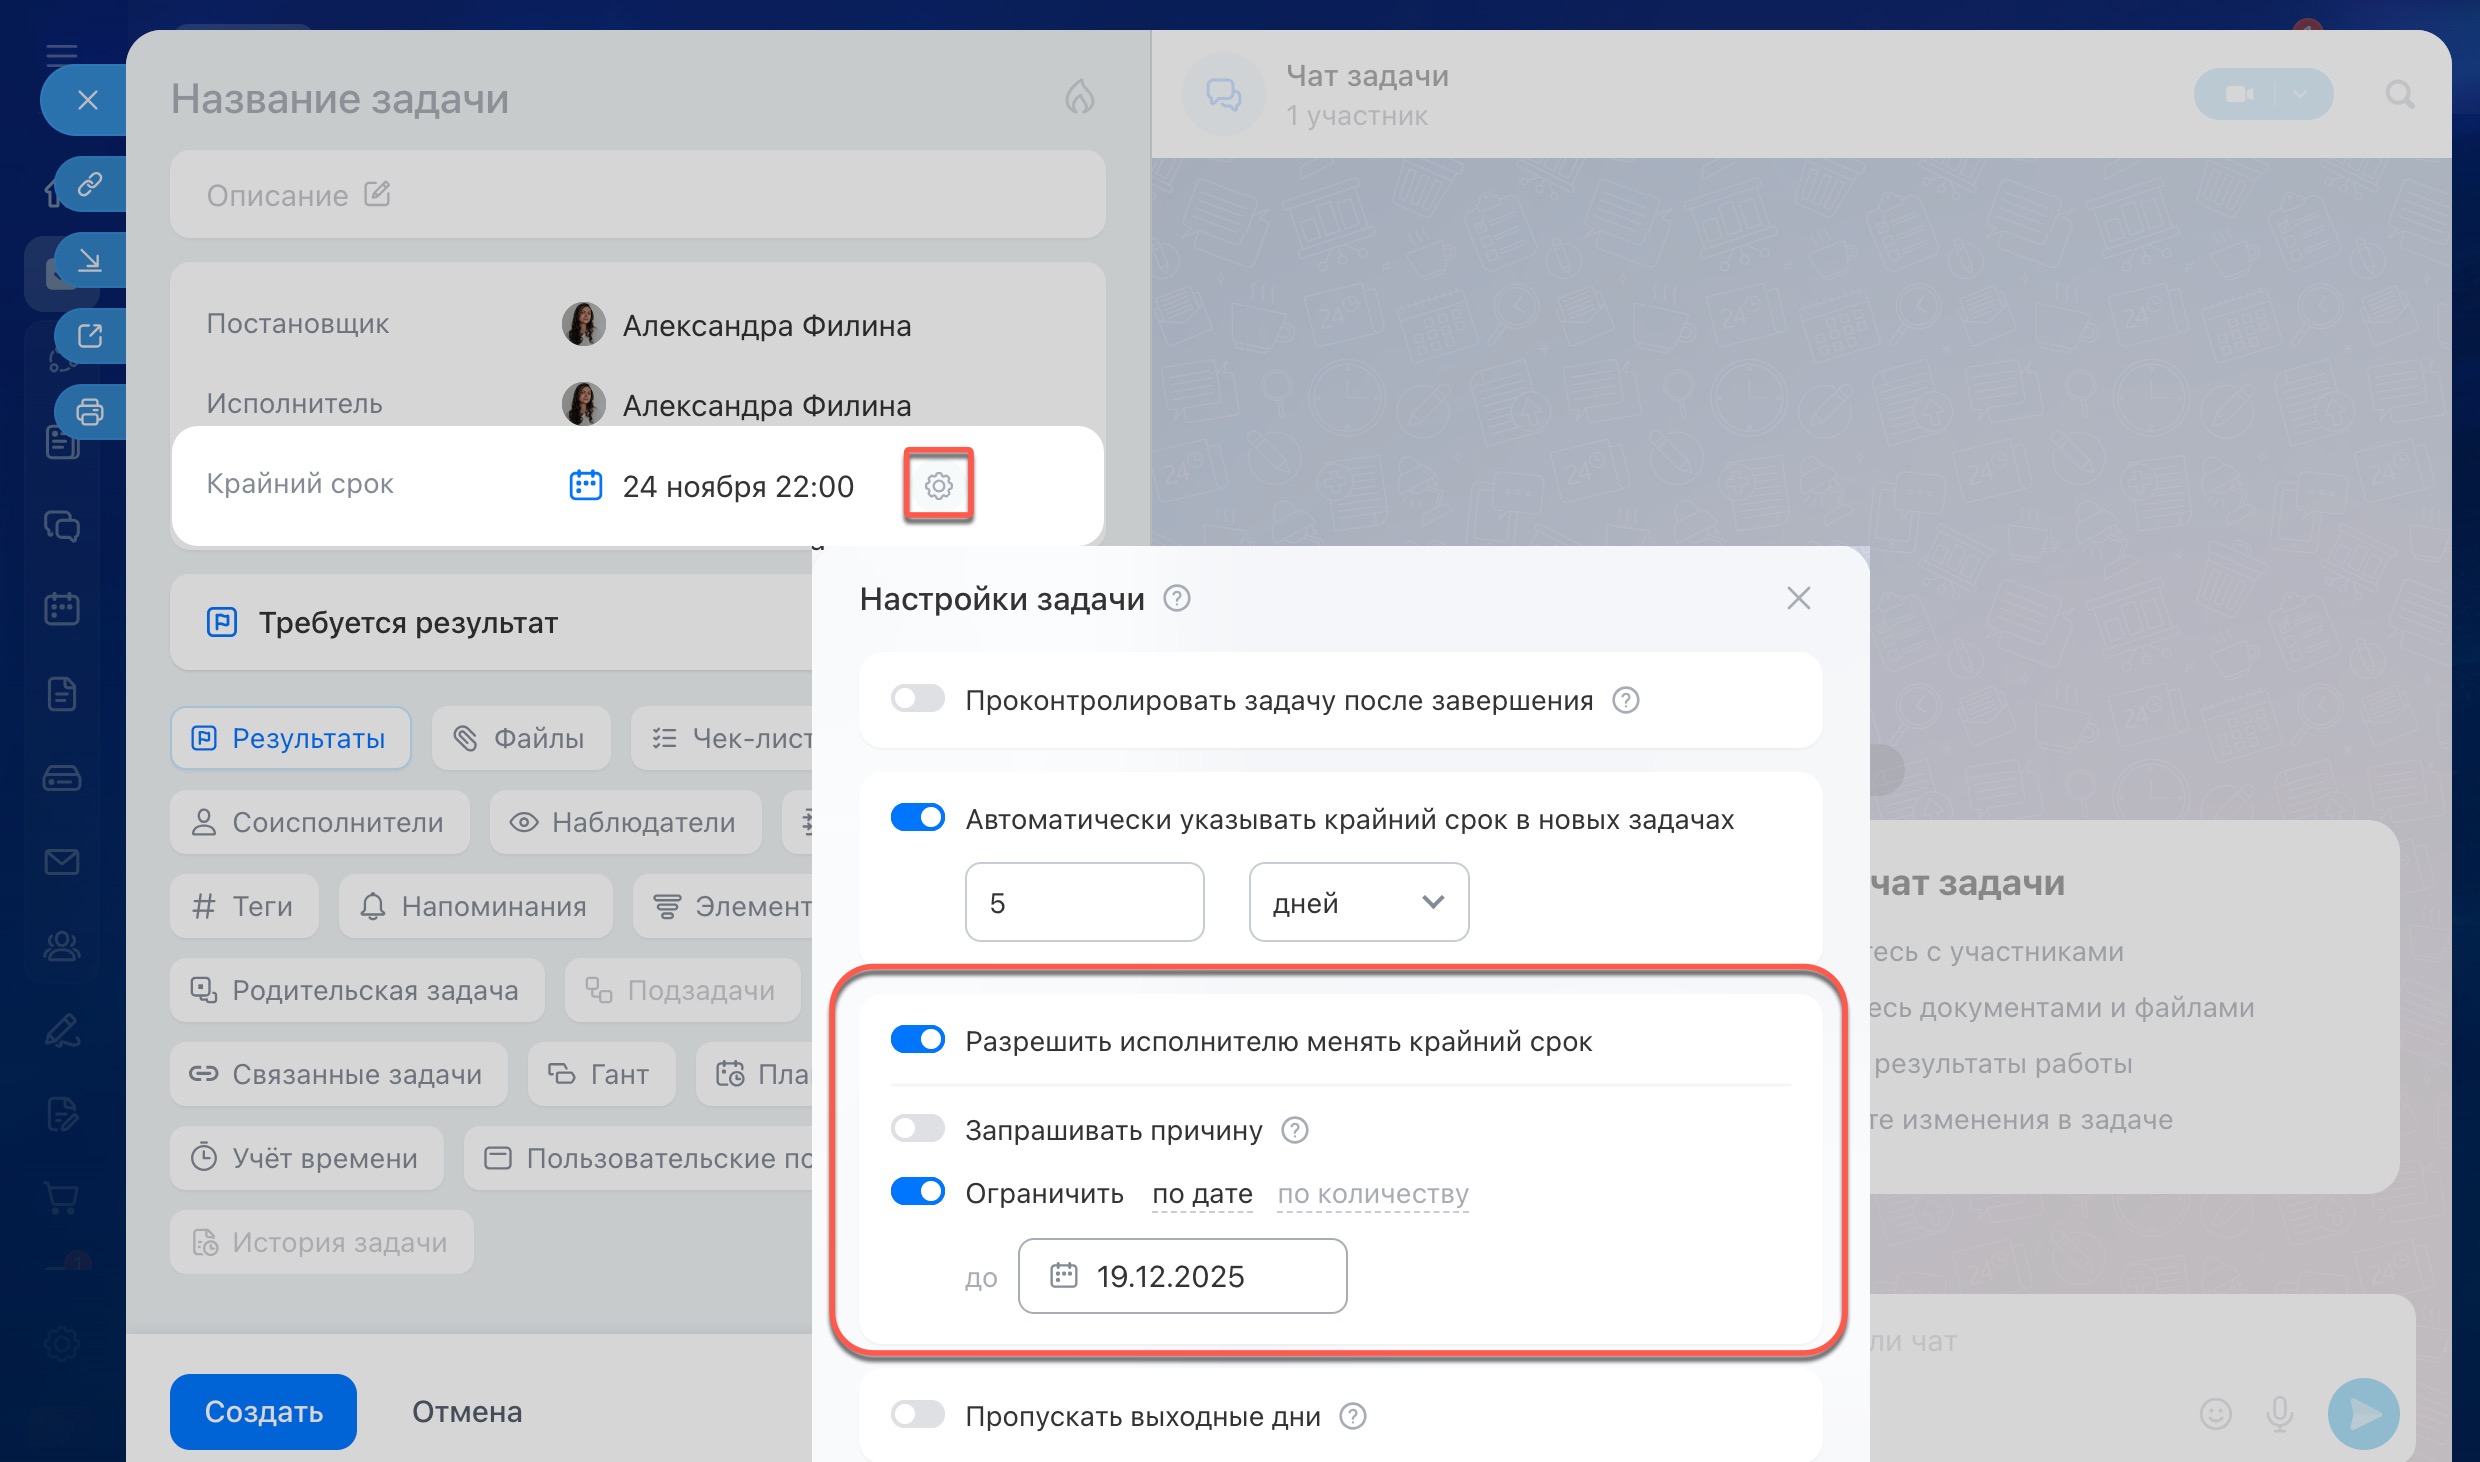Click the limit date field 19.12.2025
This screenshot has width=2480, height=1462.
[1182, 1276]
